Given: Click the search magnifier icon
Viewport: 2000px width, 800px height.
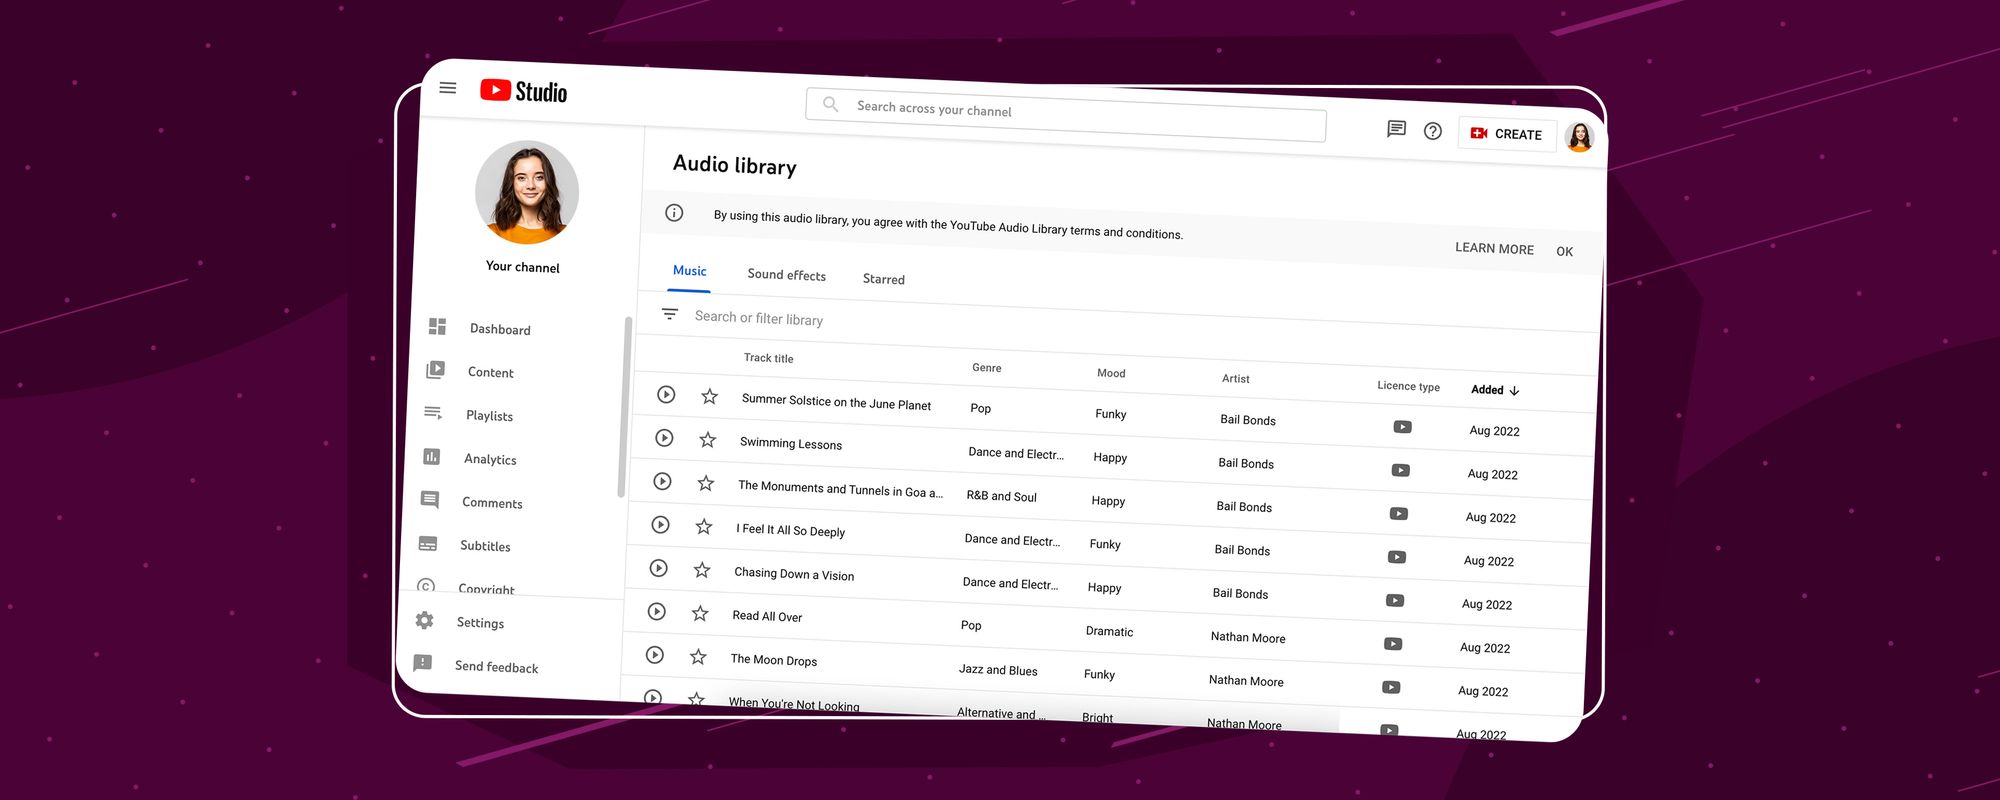Looking at the screenshot, I should 830,104.
